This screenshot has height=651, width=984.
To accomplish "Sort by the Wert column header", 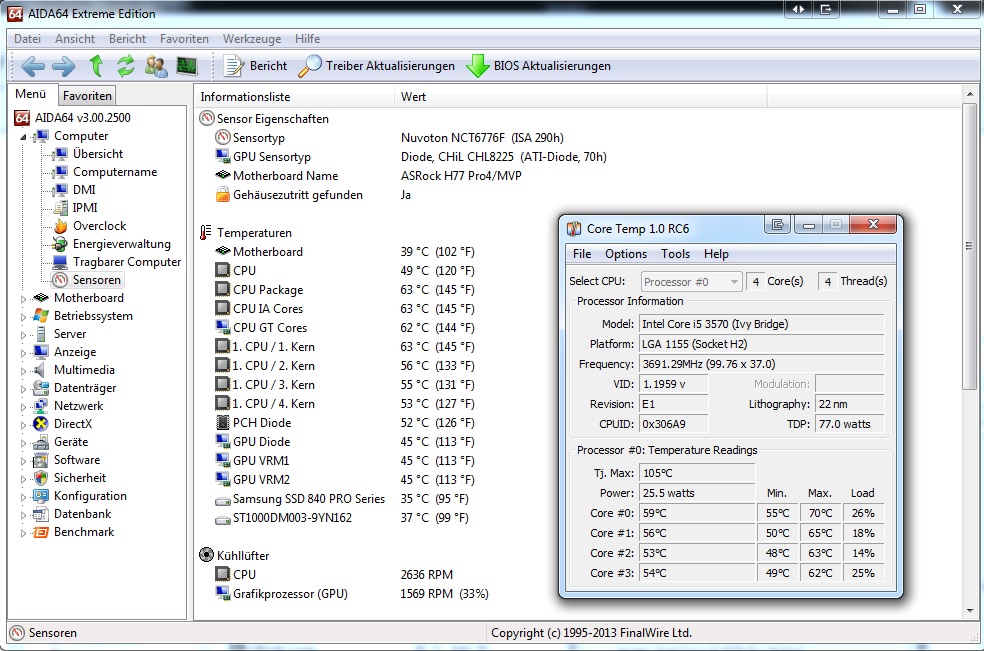I will coord(580,97).
